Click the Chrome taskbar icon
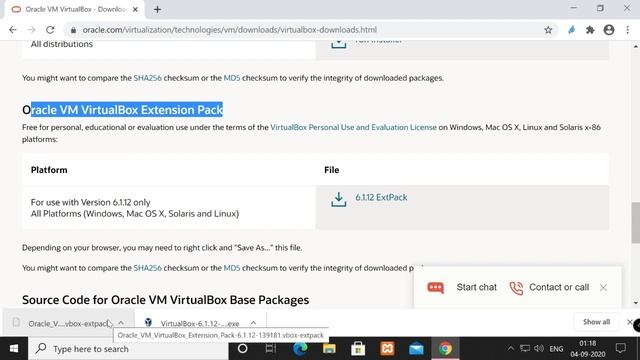 (445, 349)
